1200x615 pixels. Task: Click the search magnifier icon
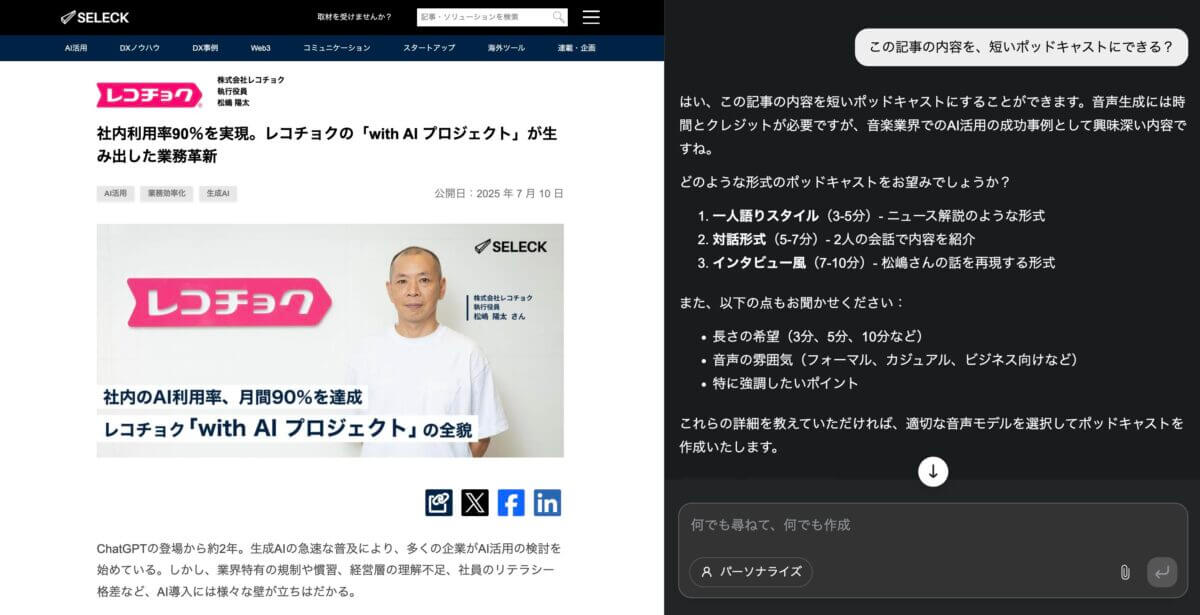[x=559, y=17]
